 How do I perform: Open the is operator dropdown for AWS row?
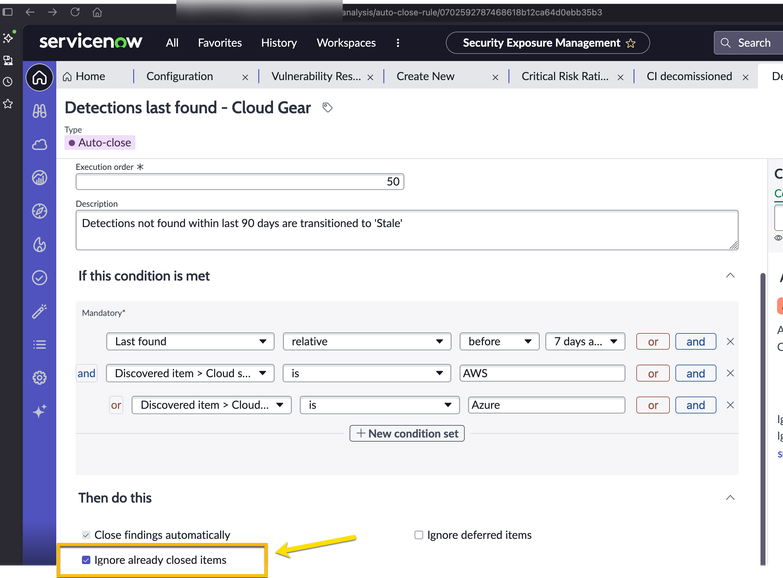pos(367,373)
